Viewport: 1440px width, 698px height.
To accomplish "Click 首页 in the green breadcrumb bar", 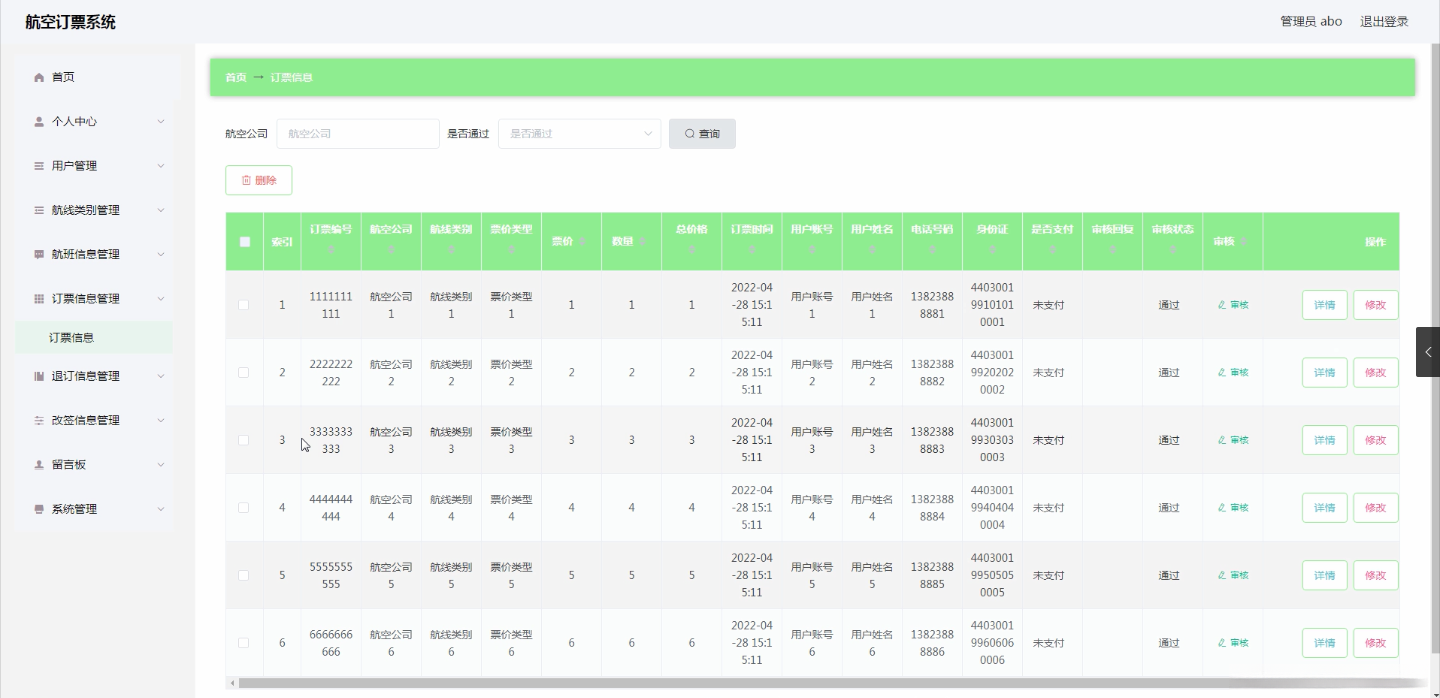I will pyautogui.click(x=236, y=77).
